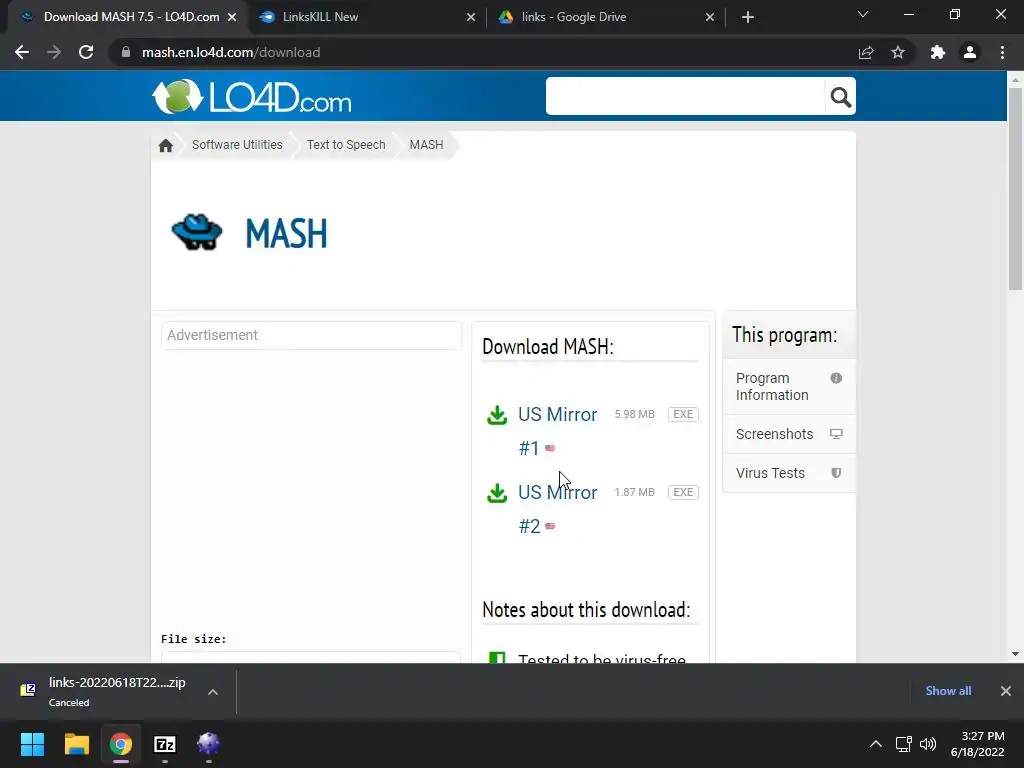Close the Download MASH tab
The height and width of the screenshot is (768, 1024).
tap(232, 17)
